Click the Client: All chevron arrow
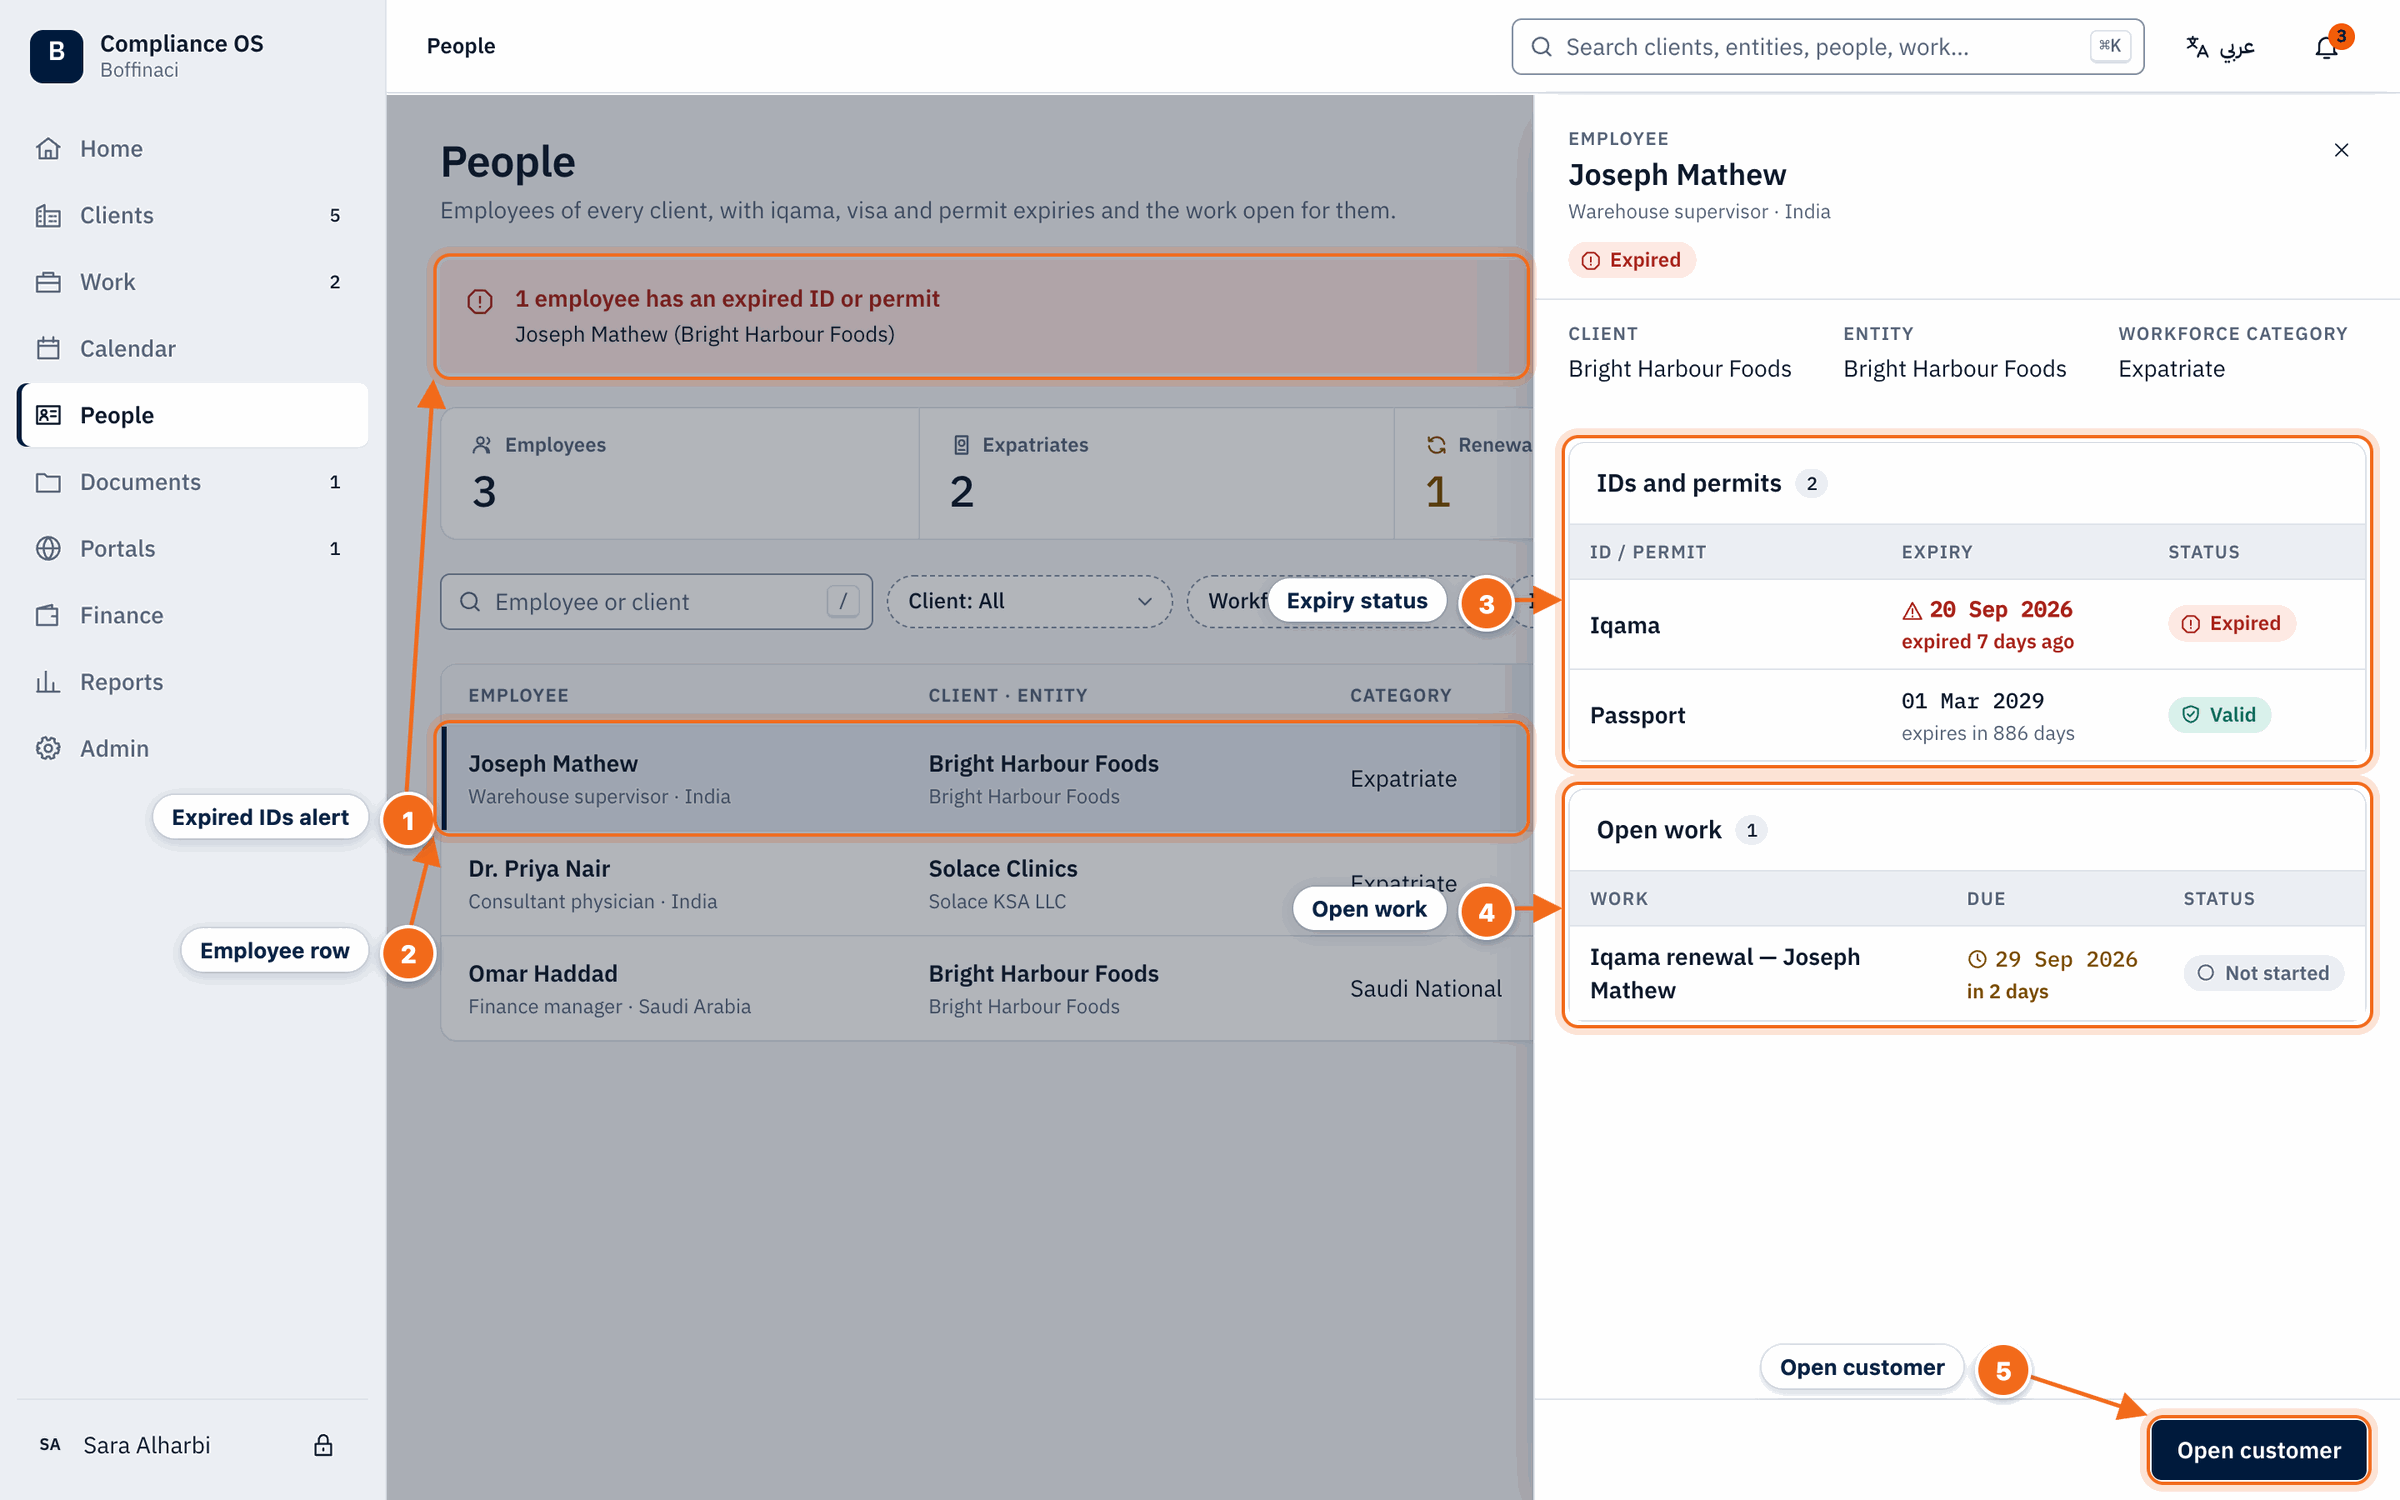The height and width of the screenshot is (1500, 2400). pyautogui.click(x=1144, y=601)
